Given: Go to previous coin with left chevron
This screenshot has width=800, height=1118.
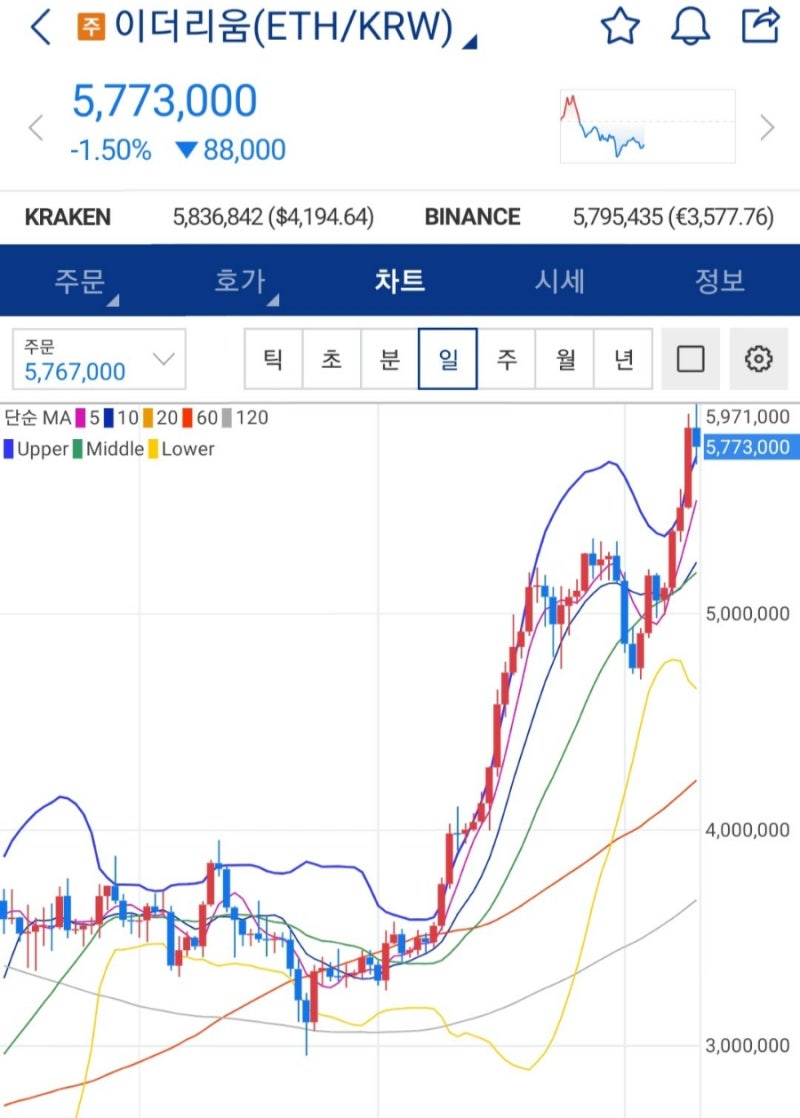Looking at the screenshot, I should [36, 128].
